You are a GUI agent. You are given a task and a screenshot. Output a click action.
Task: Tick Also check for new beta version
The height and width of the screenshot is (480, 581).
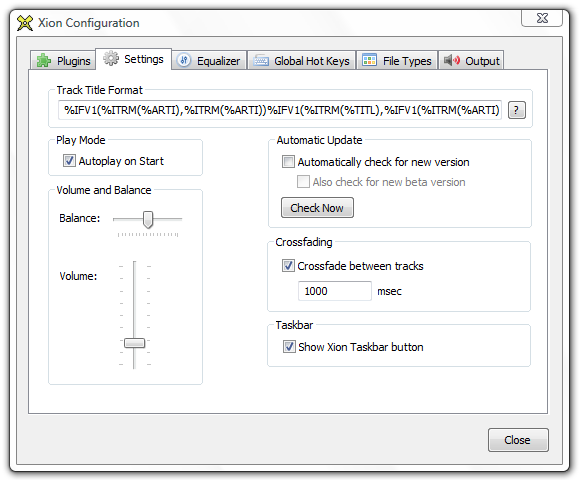(303, 182)
